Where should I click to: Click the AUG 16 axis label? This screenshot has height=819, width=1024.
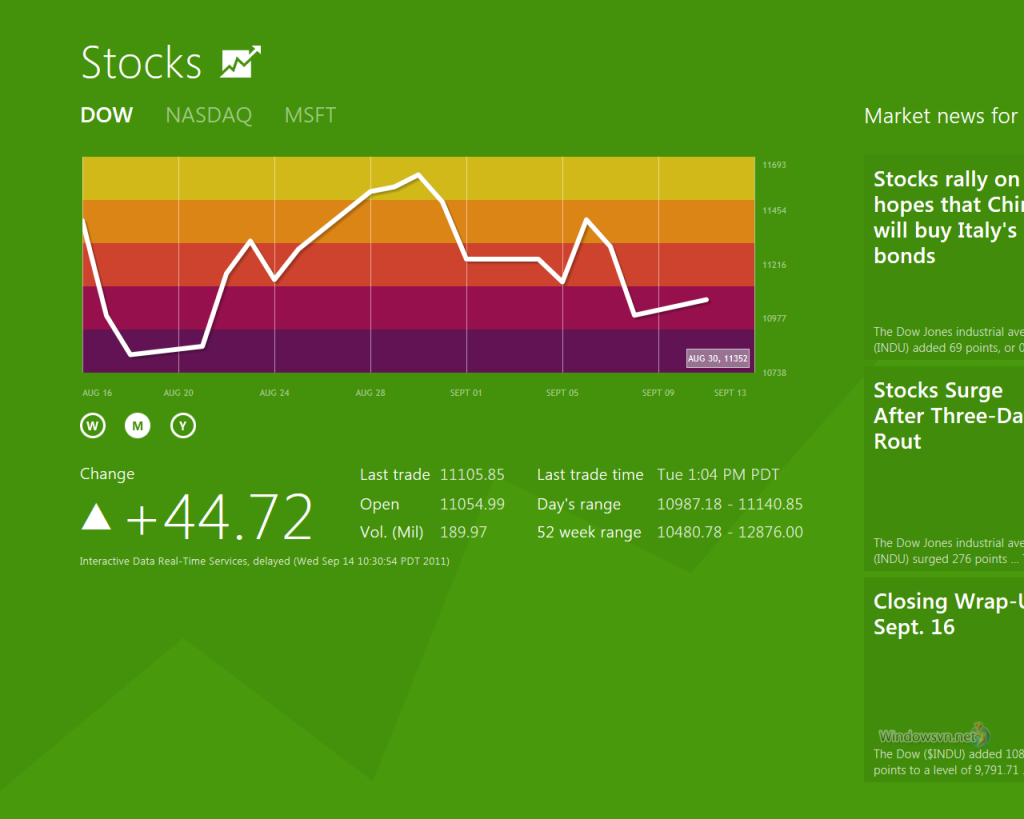click(x=97, y=393)
